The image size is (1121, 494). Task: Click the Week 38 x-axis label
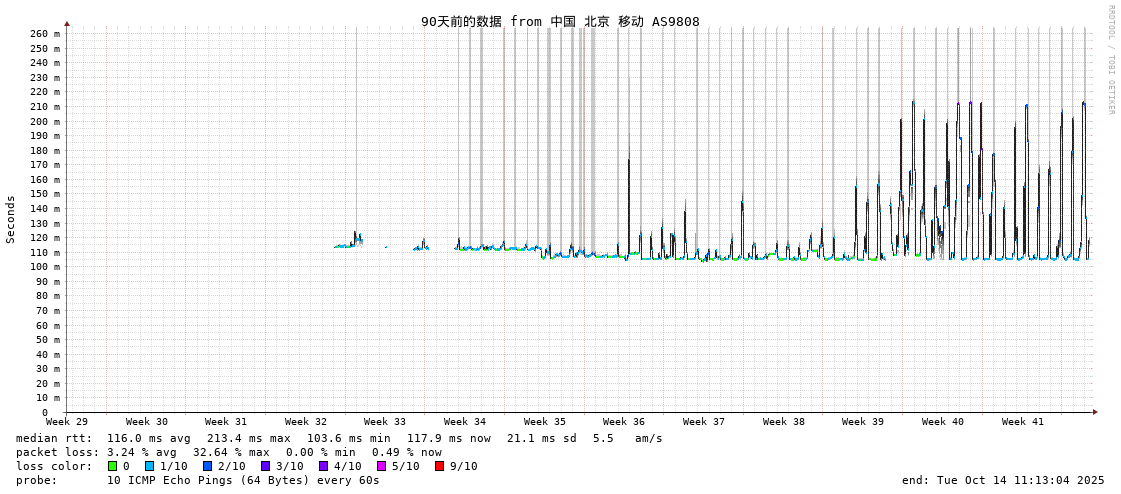783,422
